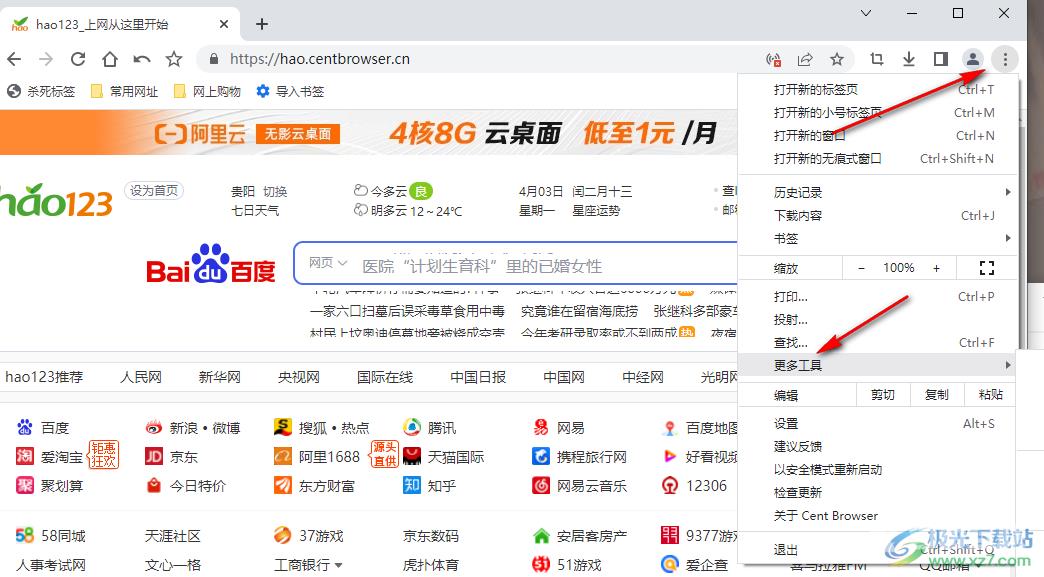The height and width of the screenshot is (577, 1044).
Task: Click the 杀死标签 bookmark
Action: (x=41, y=91)
